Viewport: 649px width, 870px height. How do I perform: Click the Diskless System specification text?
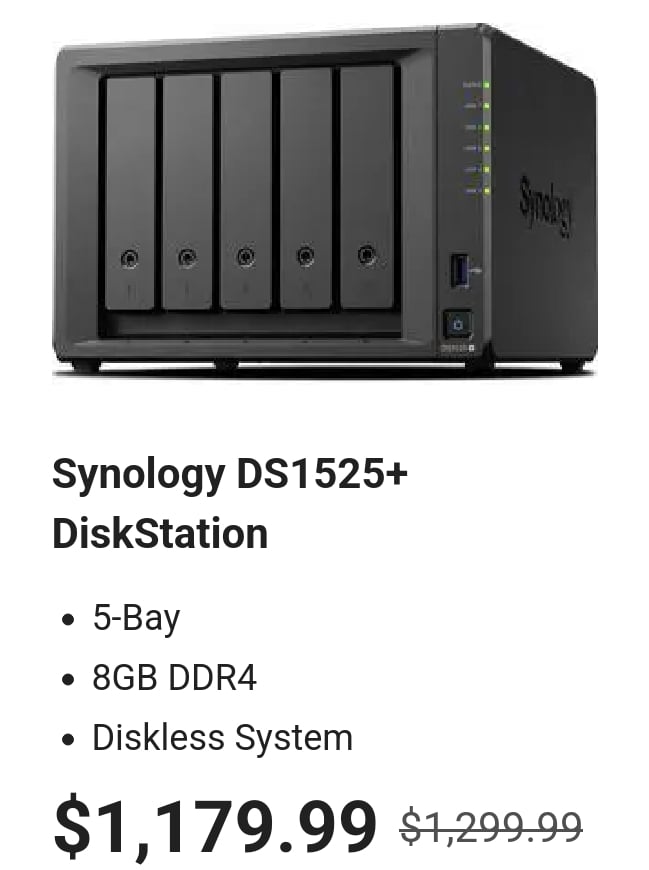[x=222, y=738]
